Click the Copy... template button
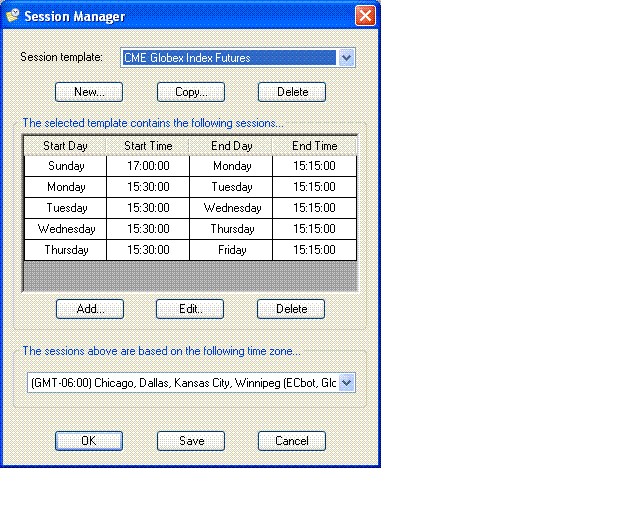 191,92
